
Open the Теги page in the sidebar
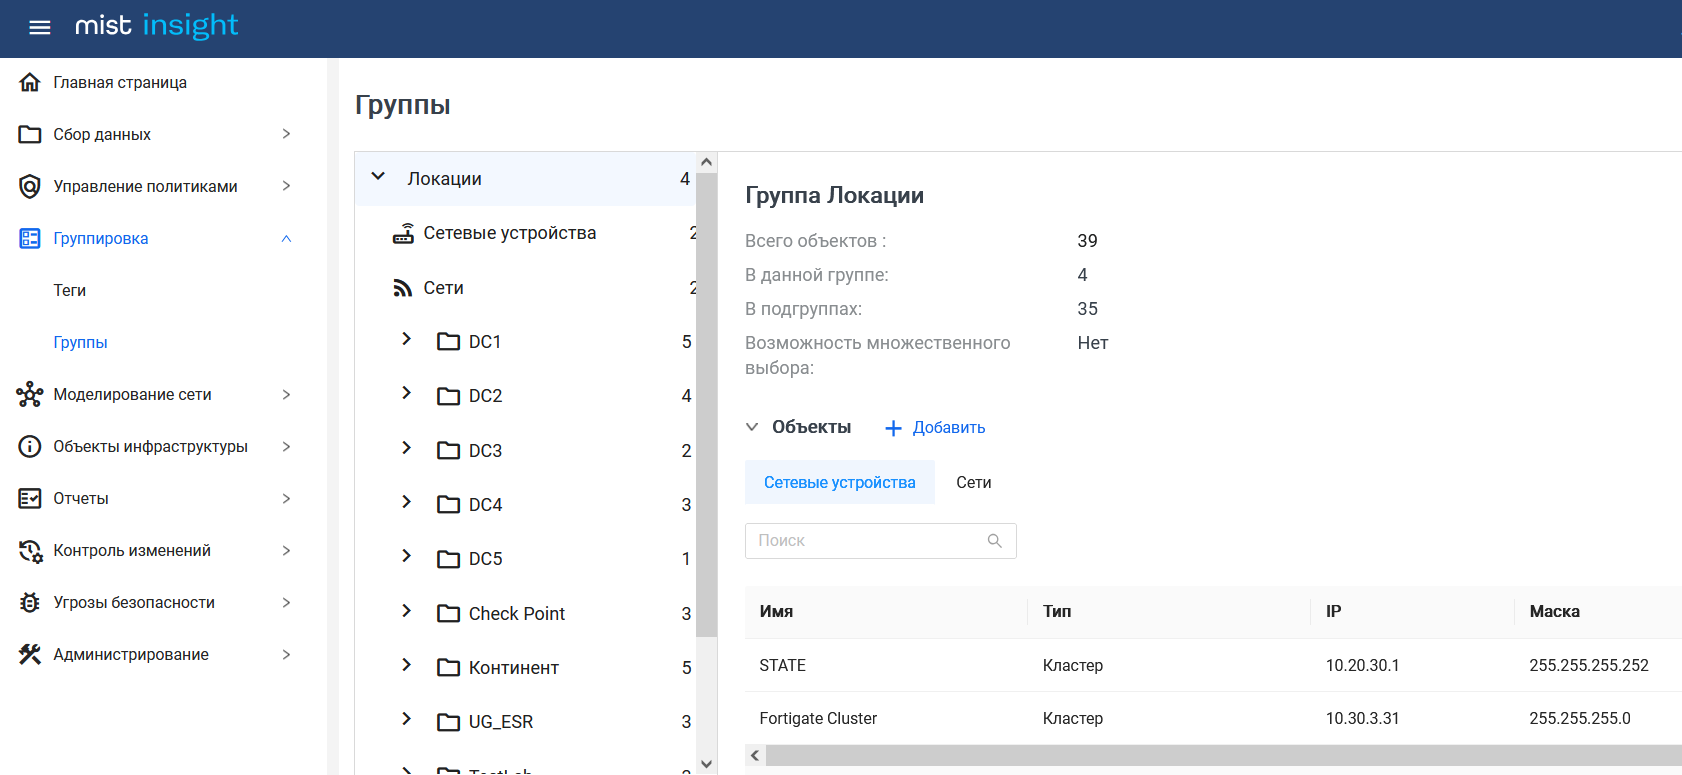coord(70,290)
